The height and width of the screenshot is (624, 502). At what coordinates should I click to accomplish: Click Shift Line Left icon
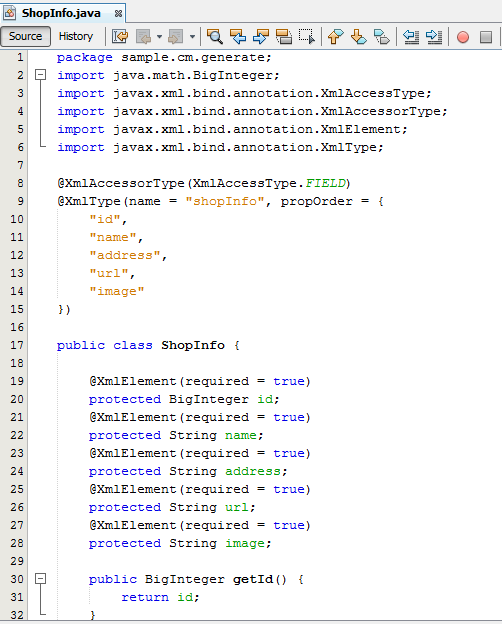[x=410, y=37]
